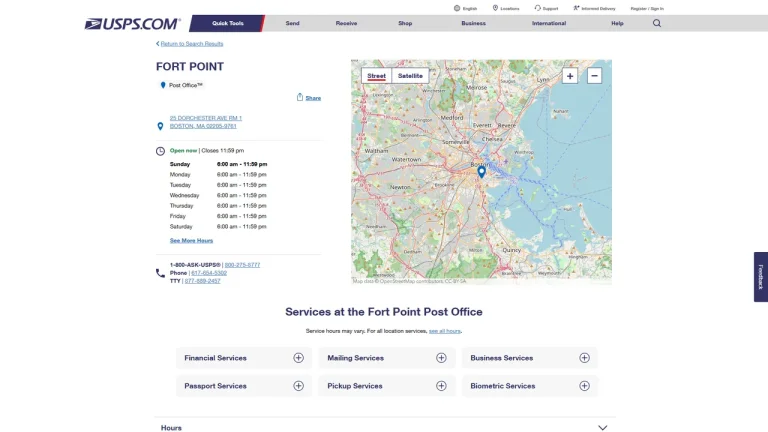Click Return to Search Results link

coord(192,44)
